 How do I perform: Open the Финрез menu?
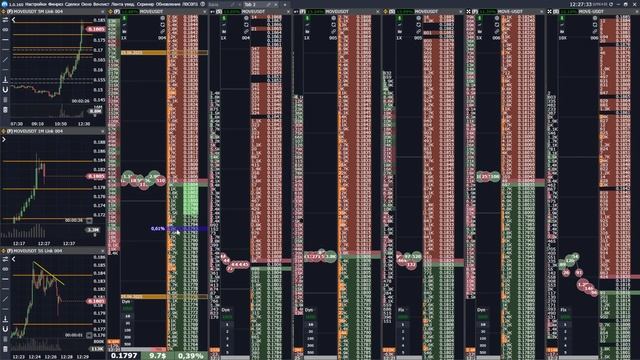[56, 4]
